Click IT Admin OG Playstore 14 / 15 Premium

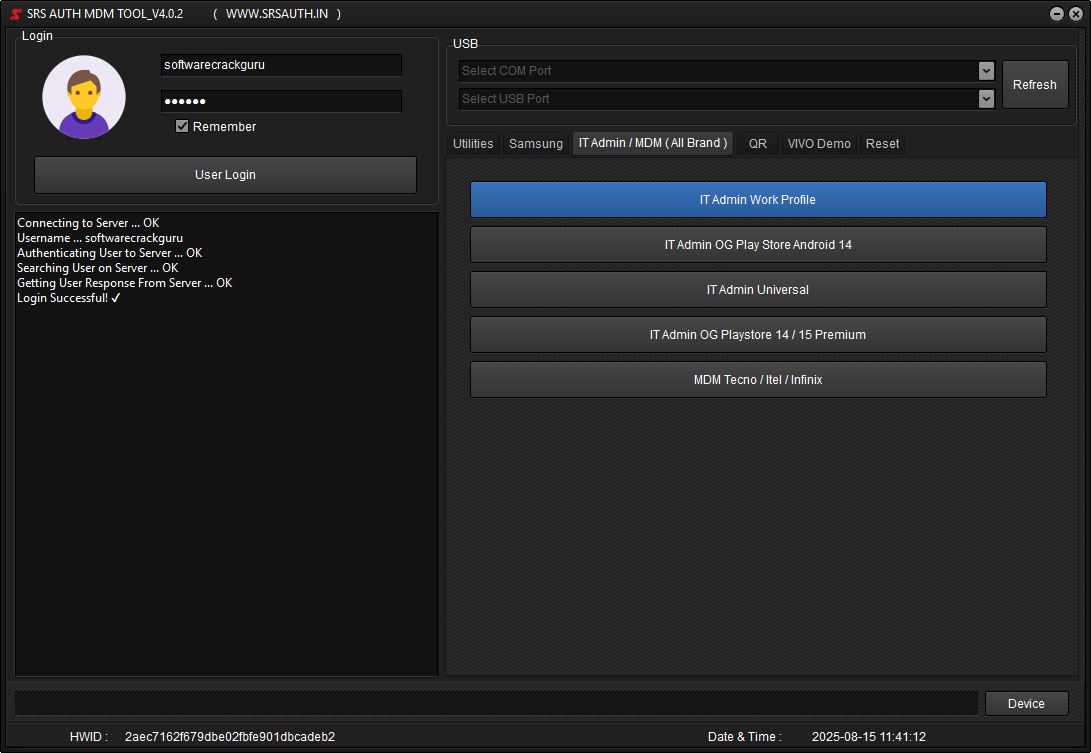757,334
